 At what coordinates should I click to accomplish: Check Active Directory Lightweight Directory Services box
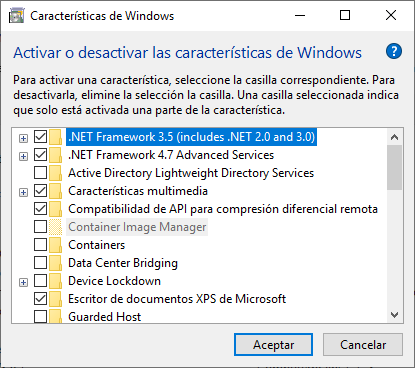tap(40, 173)
